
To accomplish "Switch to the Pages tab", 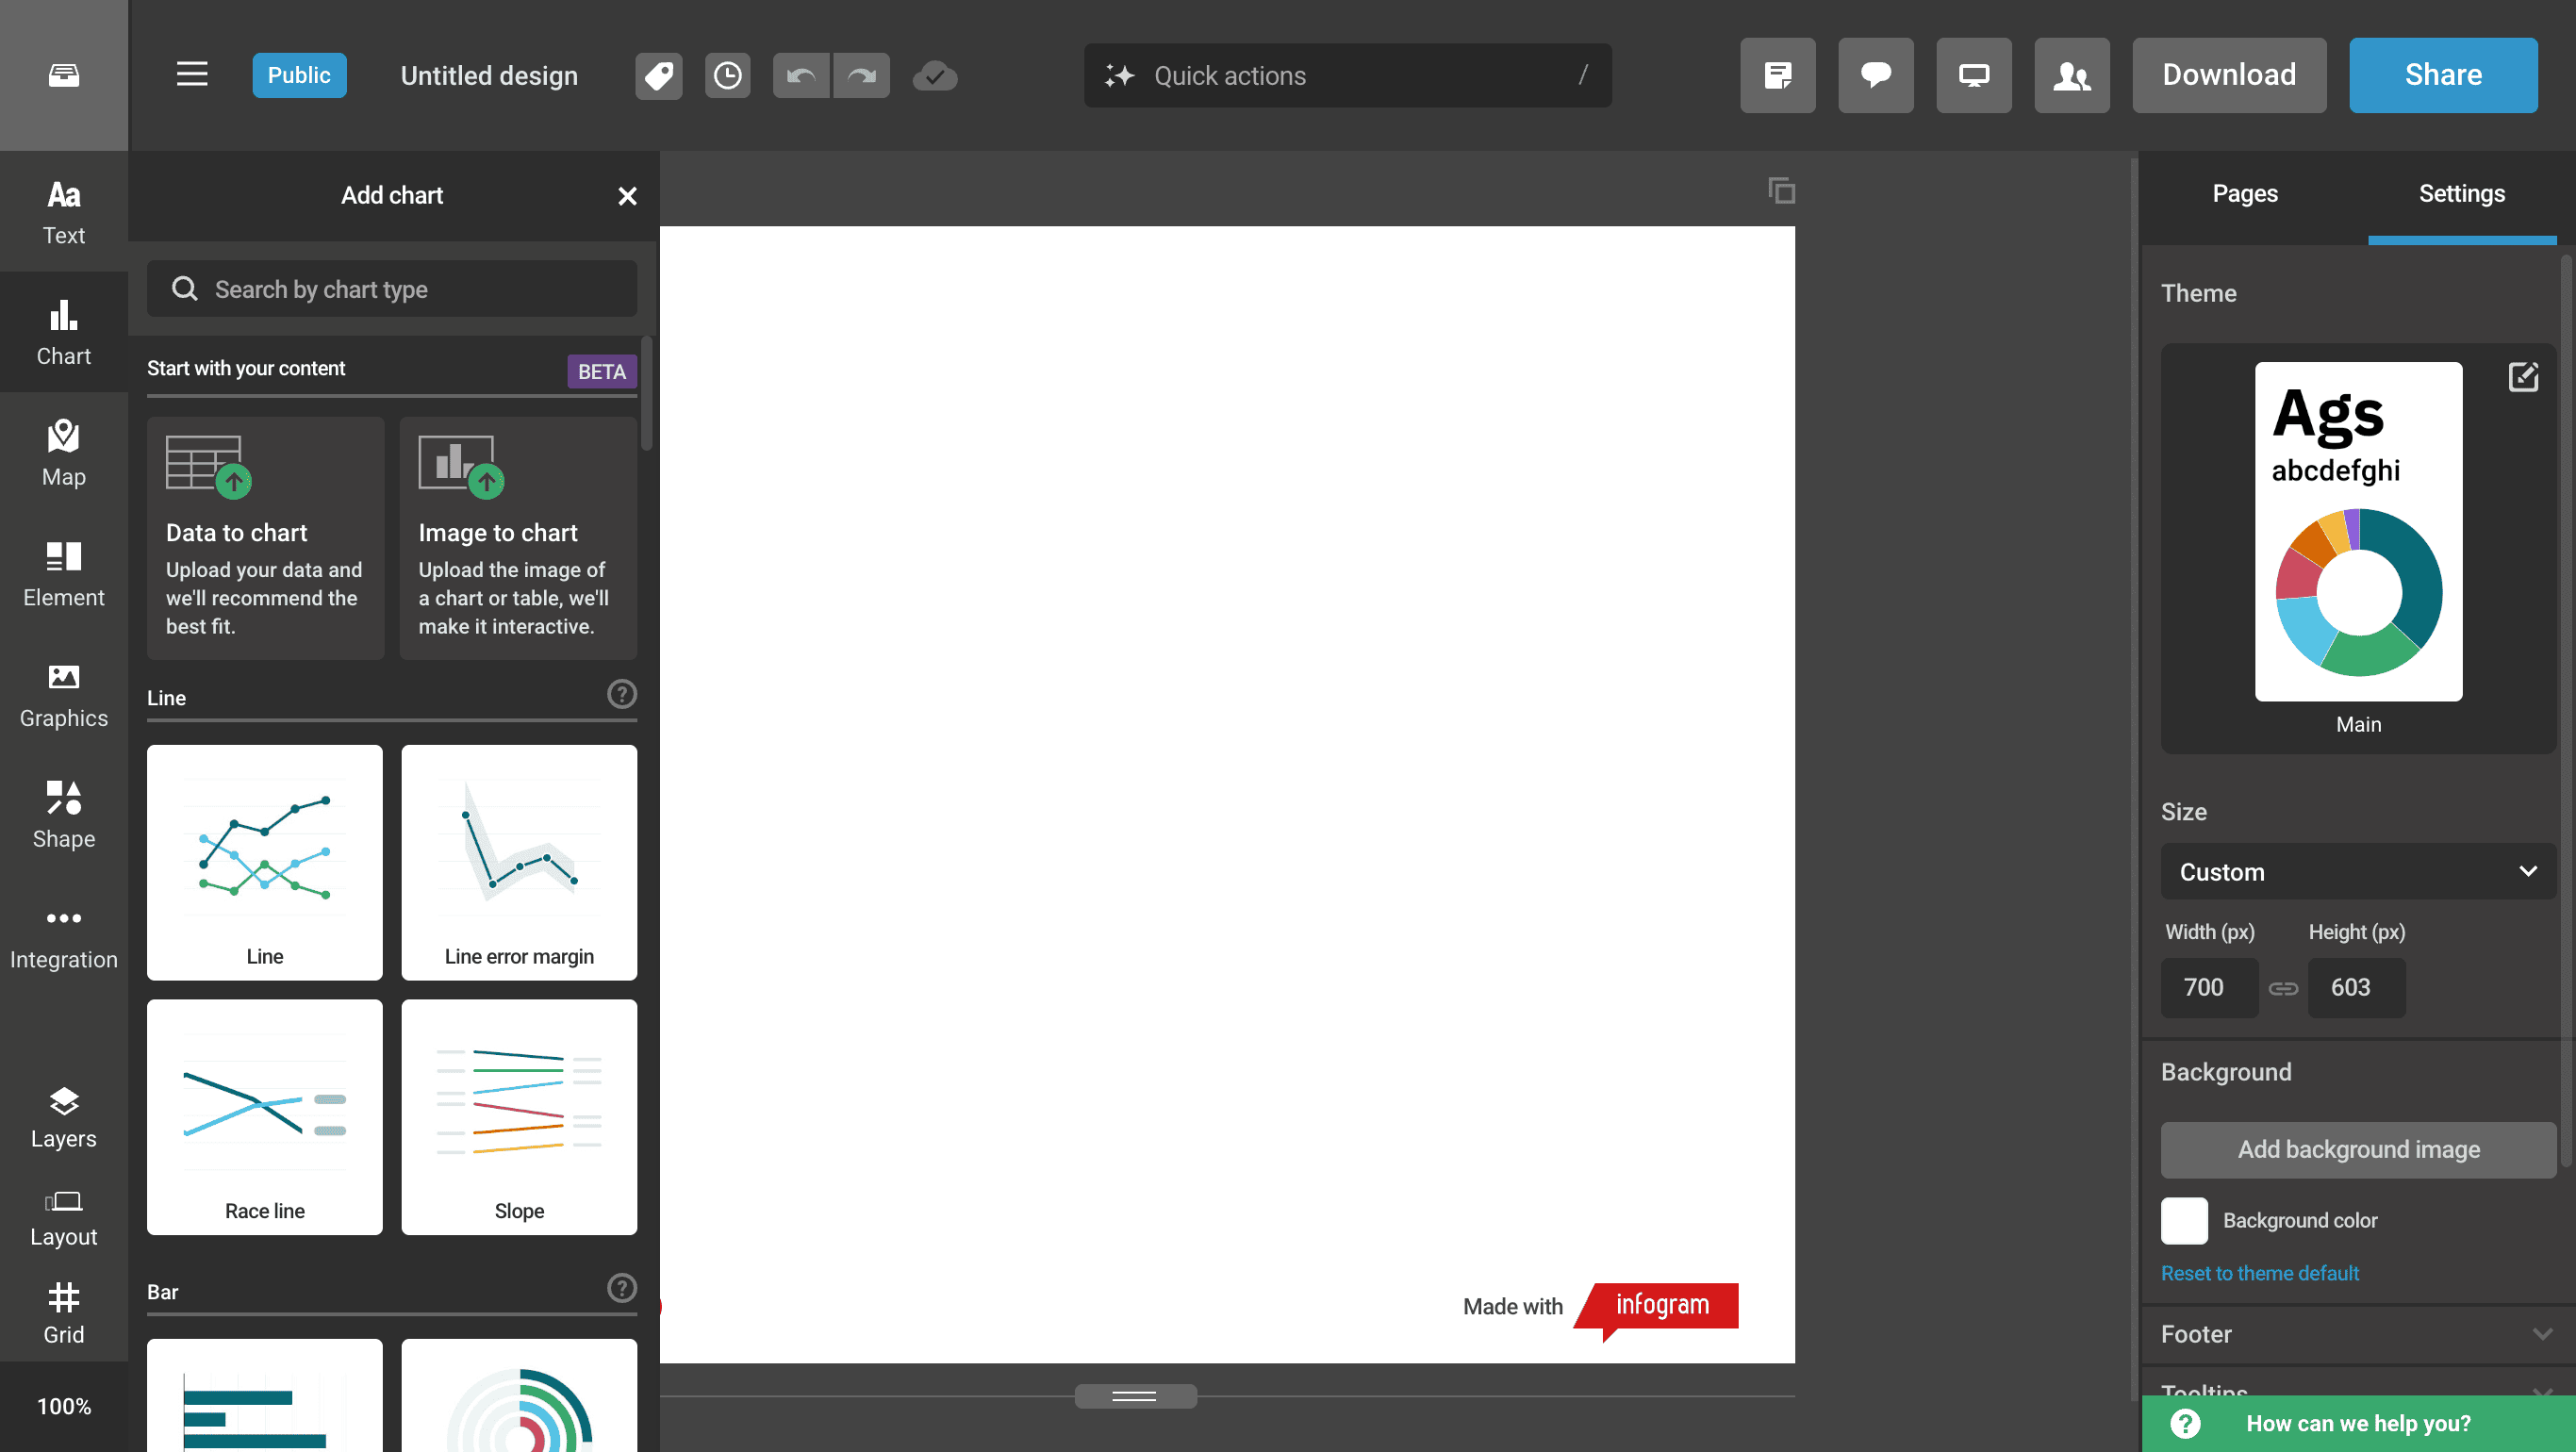I will (x=2244, y=194).
